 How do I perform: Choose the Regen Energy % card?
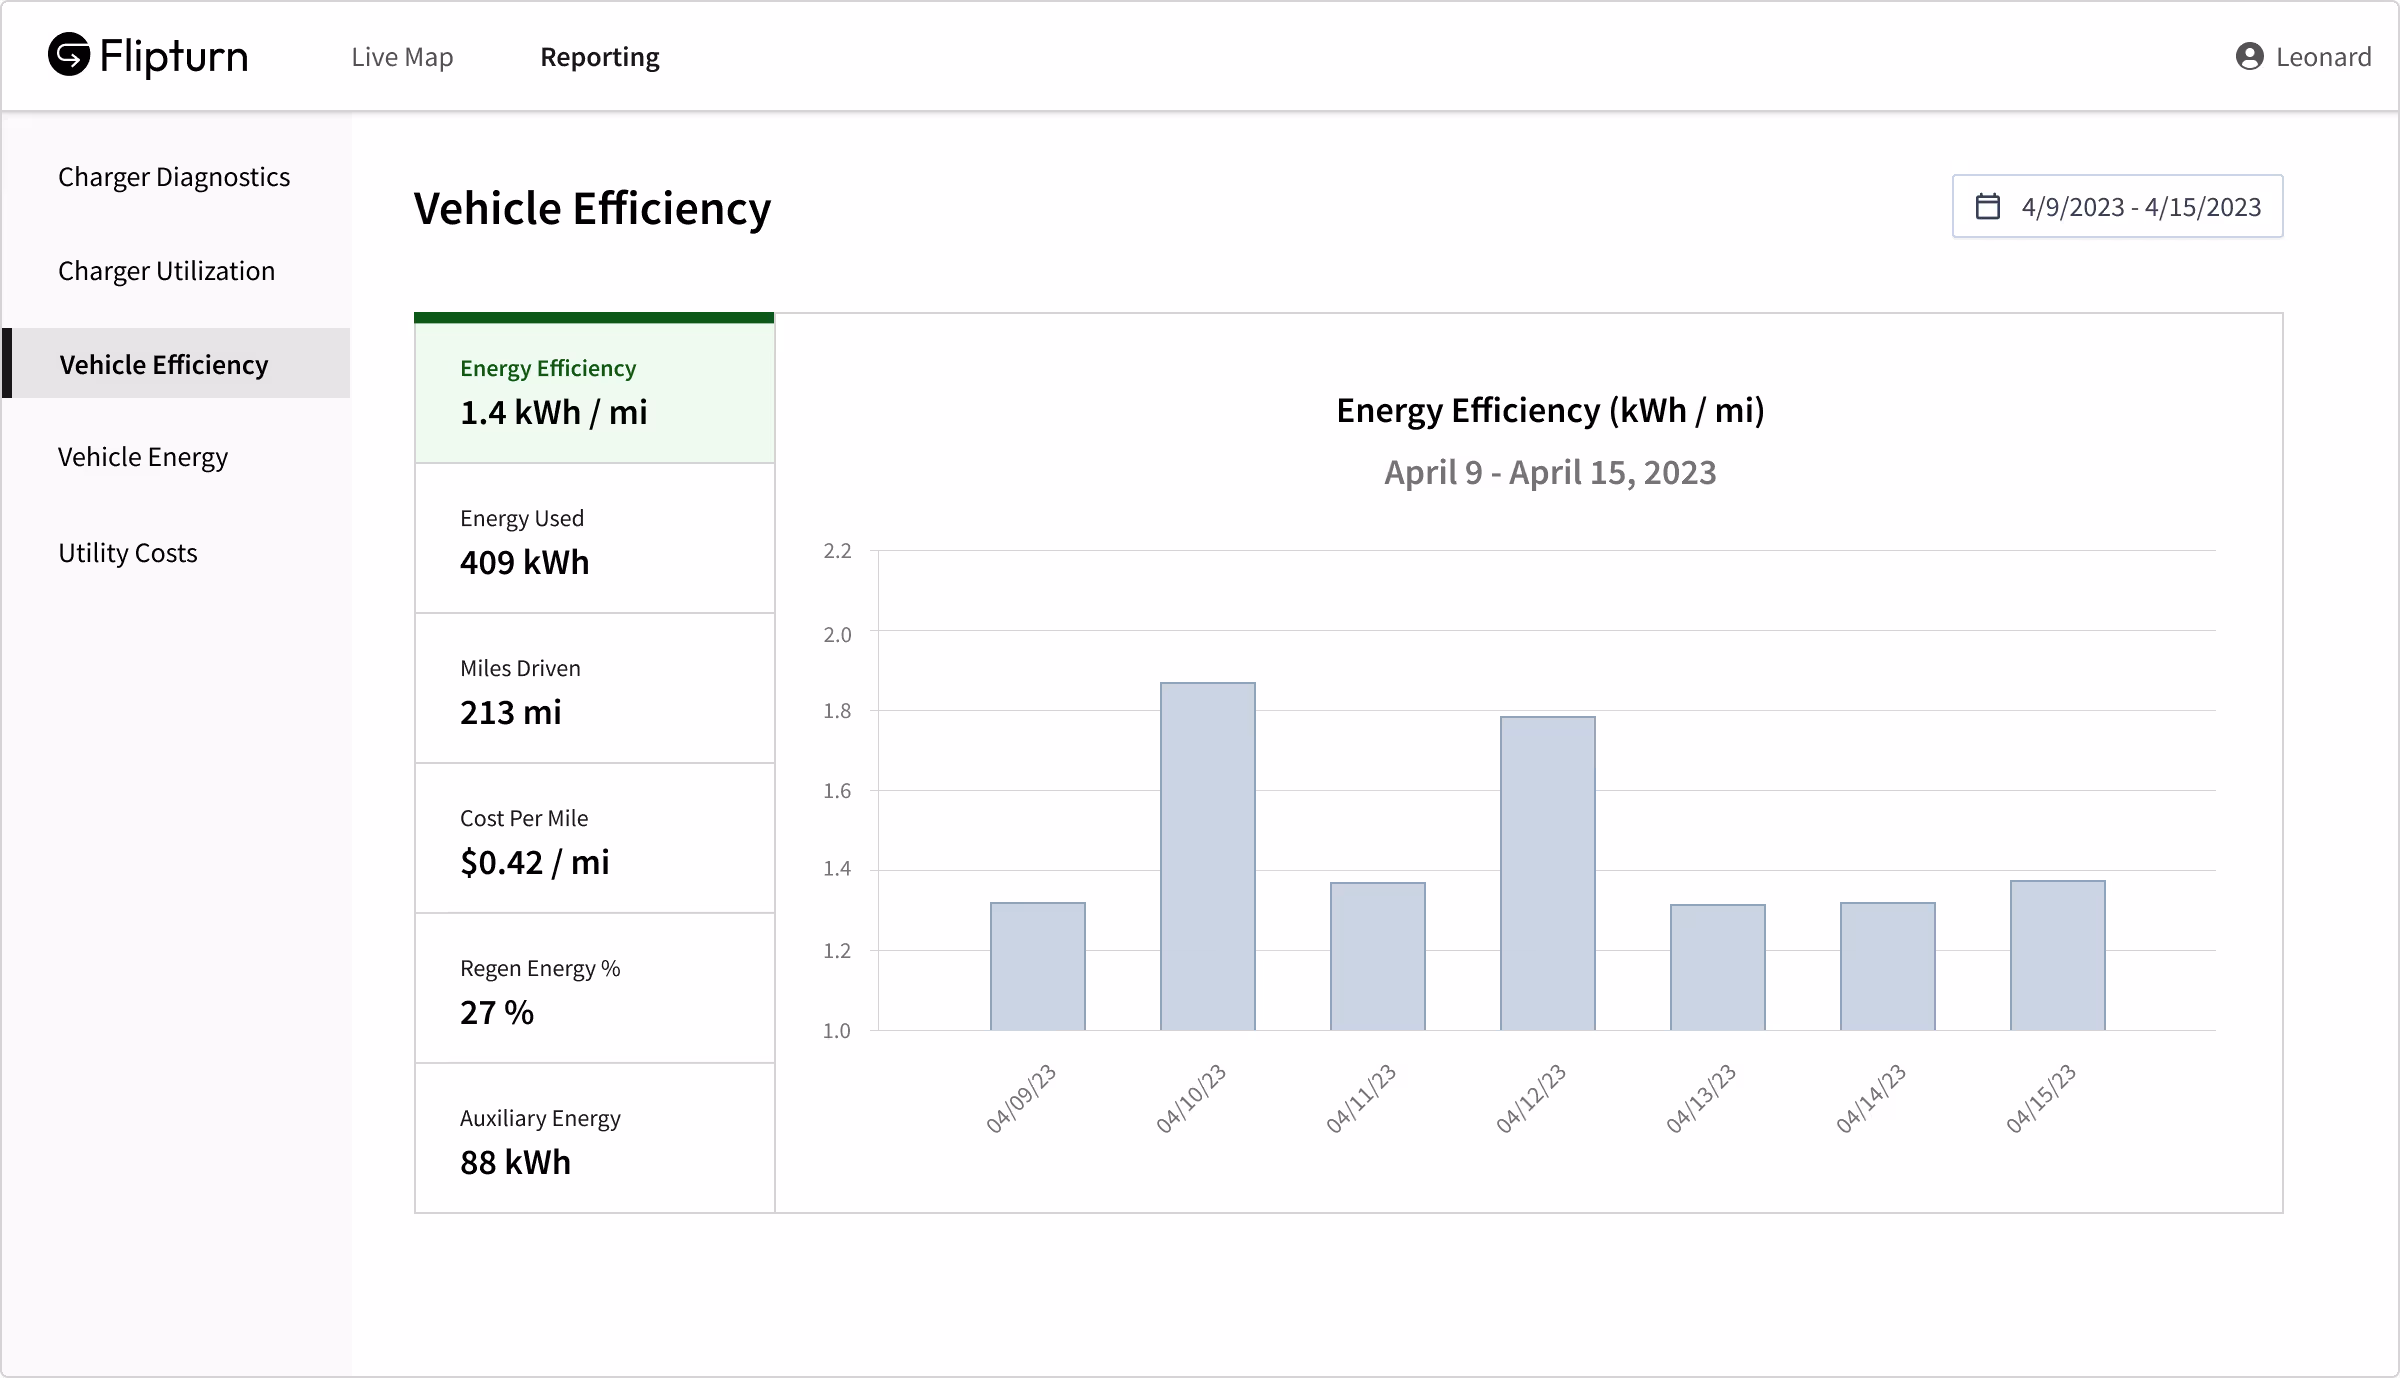coord(595,990)
